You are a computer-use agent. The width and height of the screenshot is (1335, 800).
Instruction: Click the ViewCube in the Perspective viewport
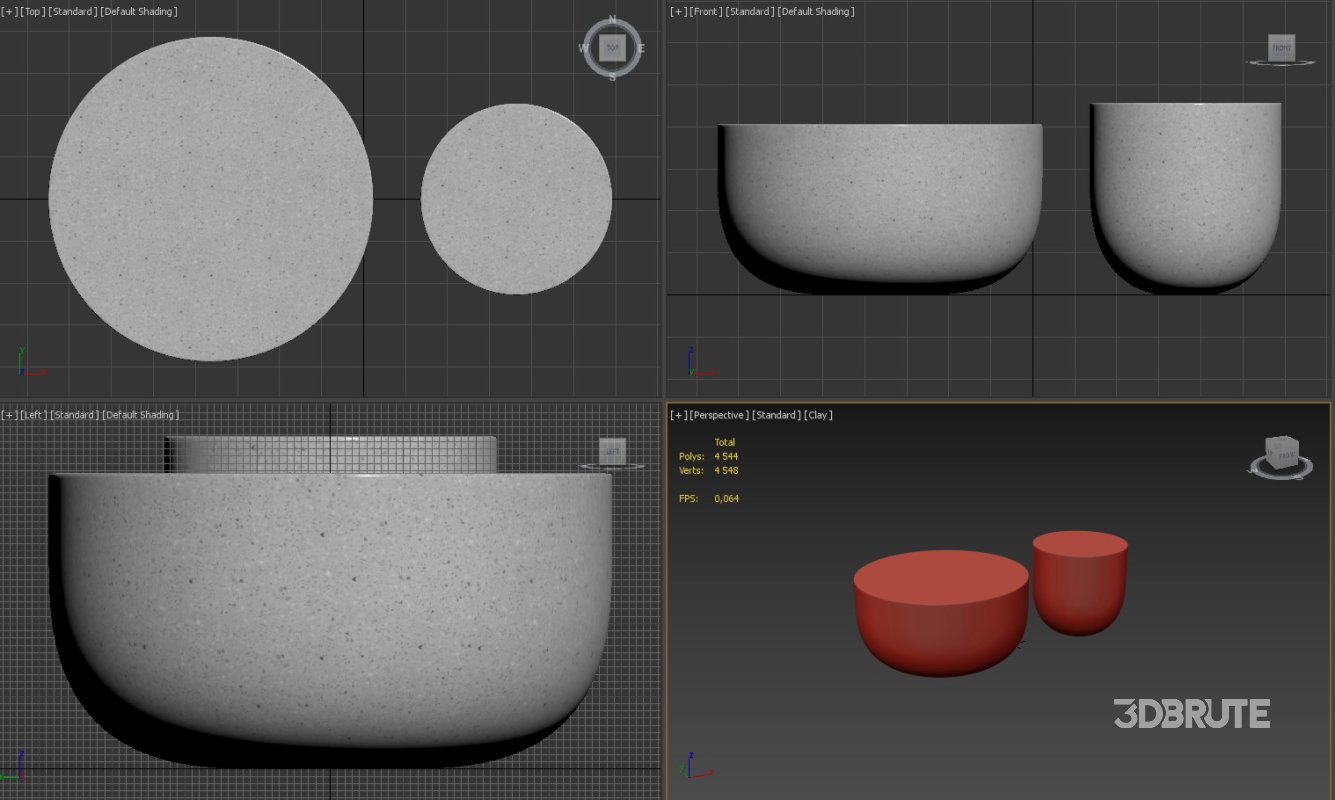[x=1282, y=454]
